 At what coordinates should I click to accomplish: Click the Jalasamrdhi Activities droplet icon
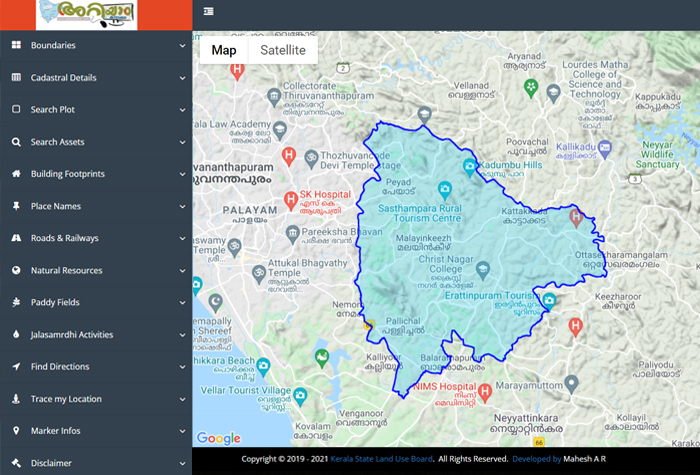tap(16, 335)
